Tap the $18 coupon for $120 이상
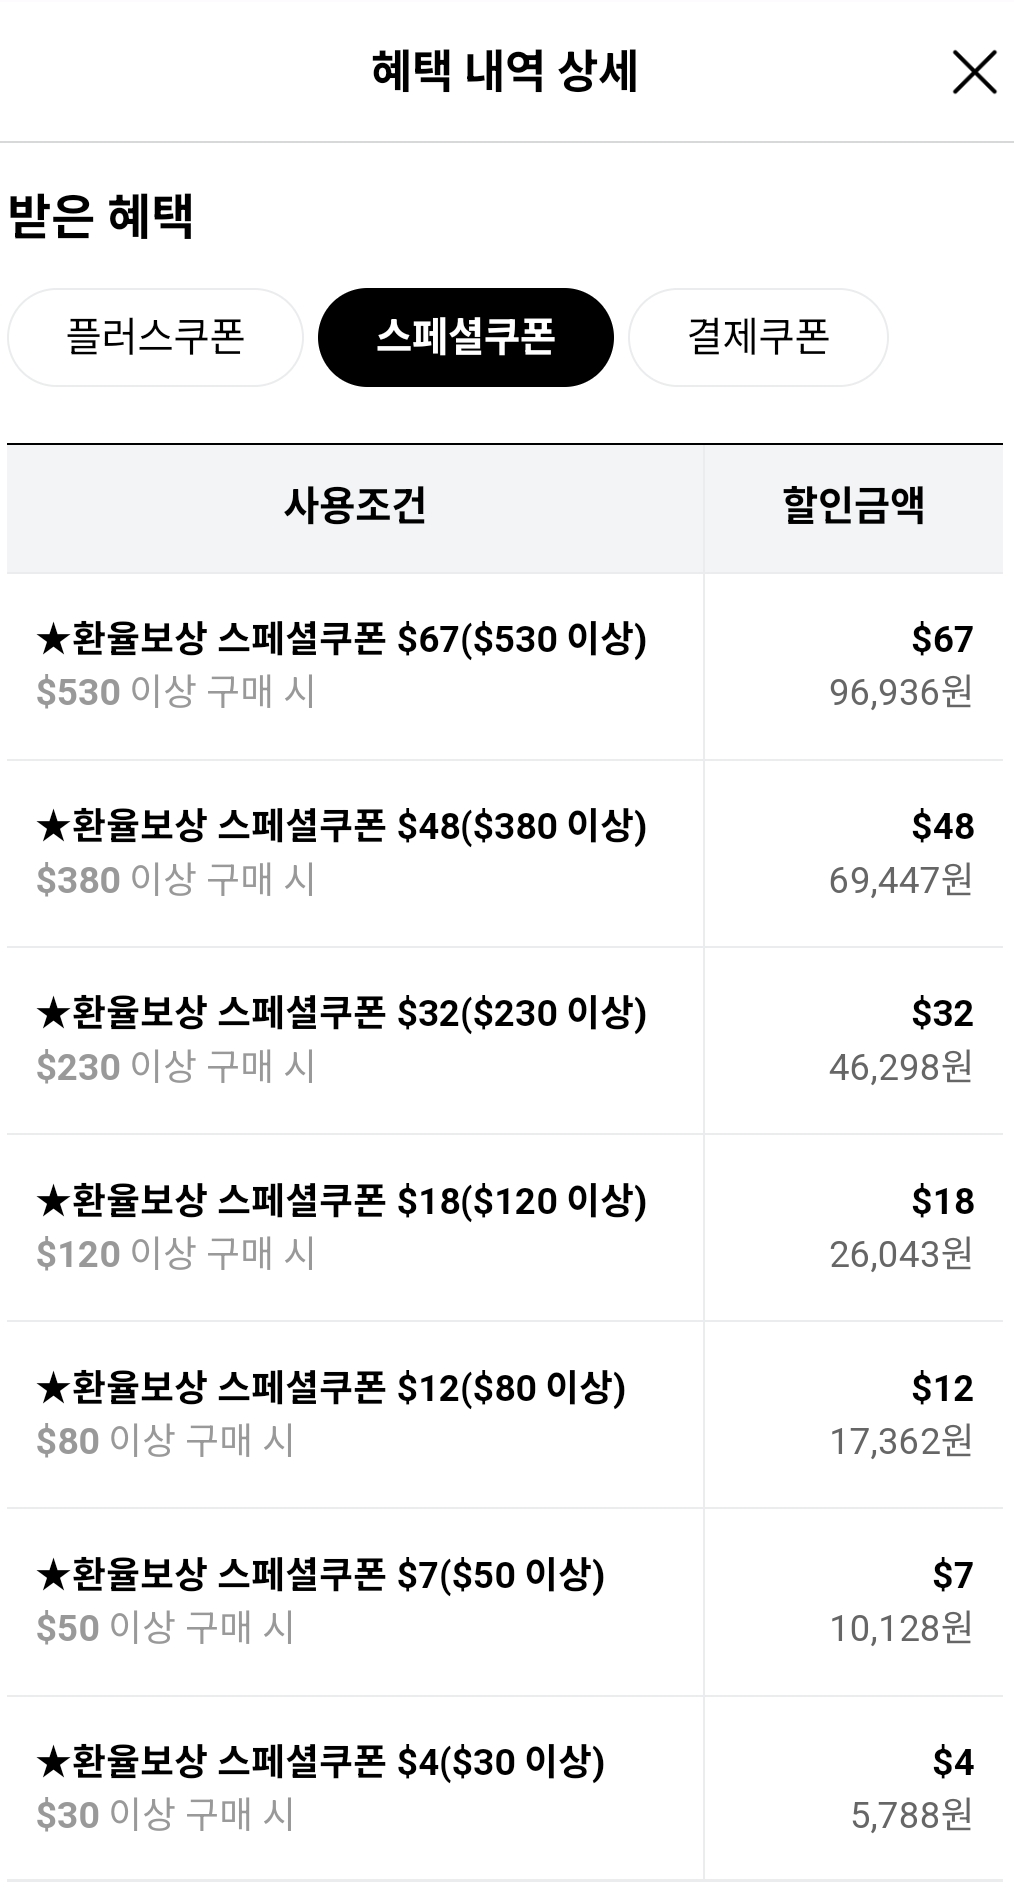 point(341,1201)
